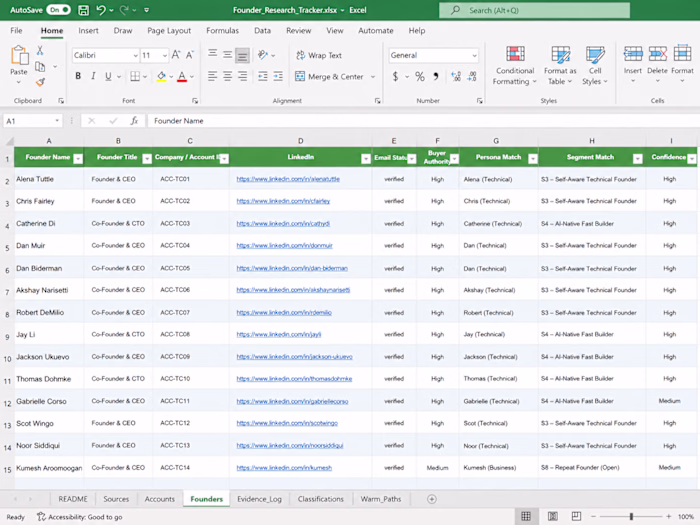Click the Fill Color yellow bucket
Screen dimensions: 700x525
(x=161, y=76)
